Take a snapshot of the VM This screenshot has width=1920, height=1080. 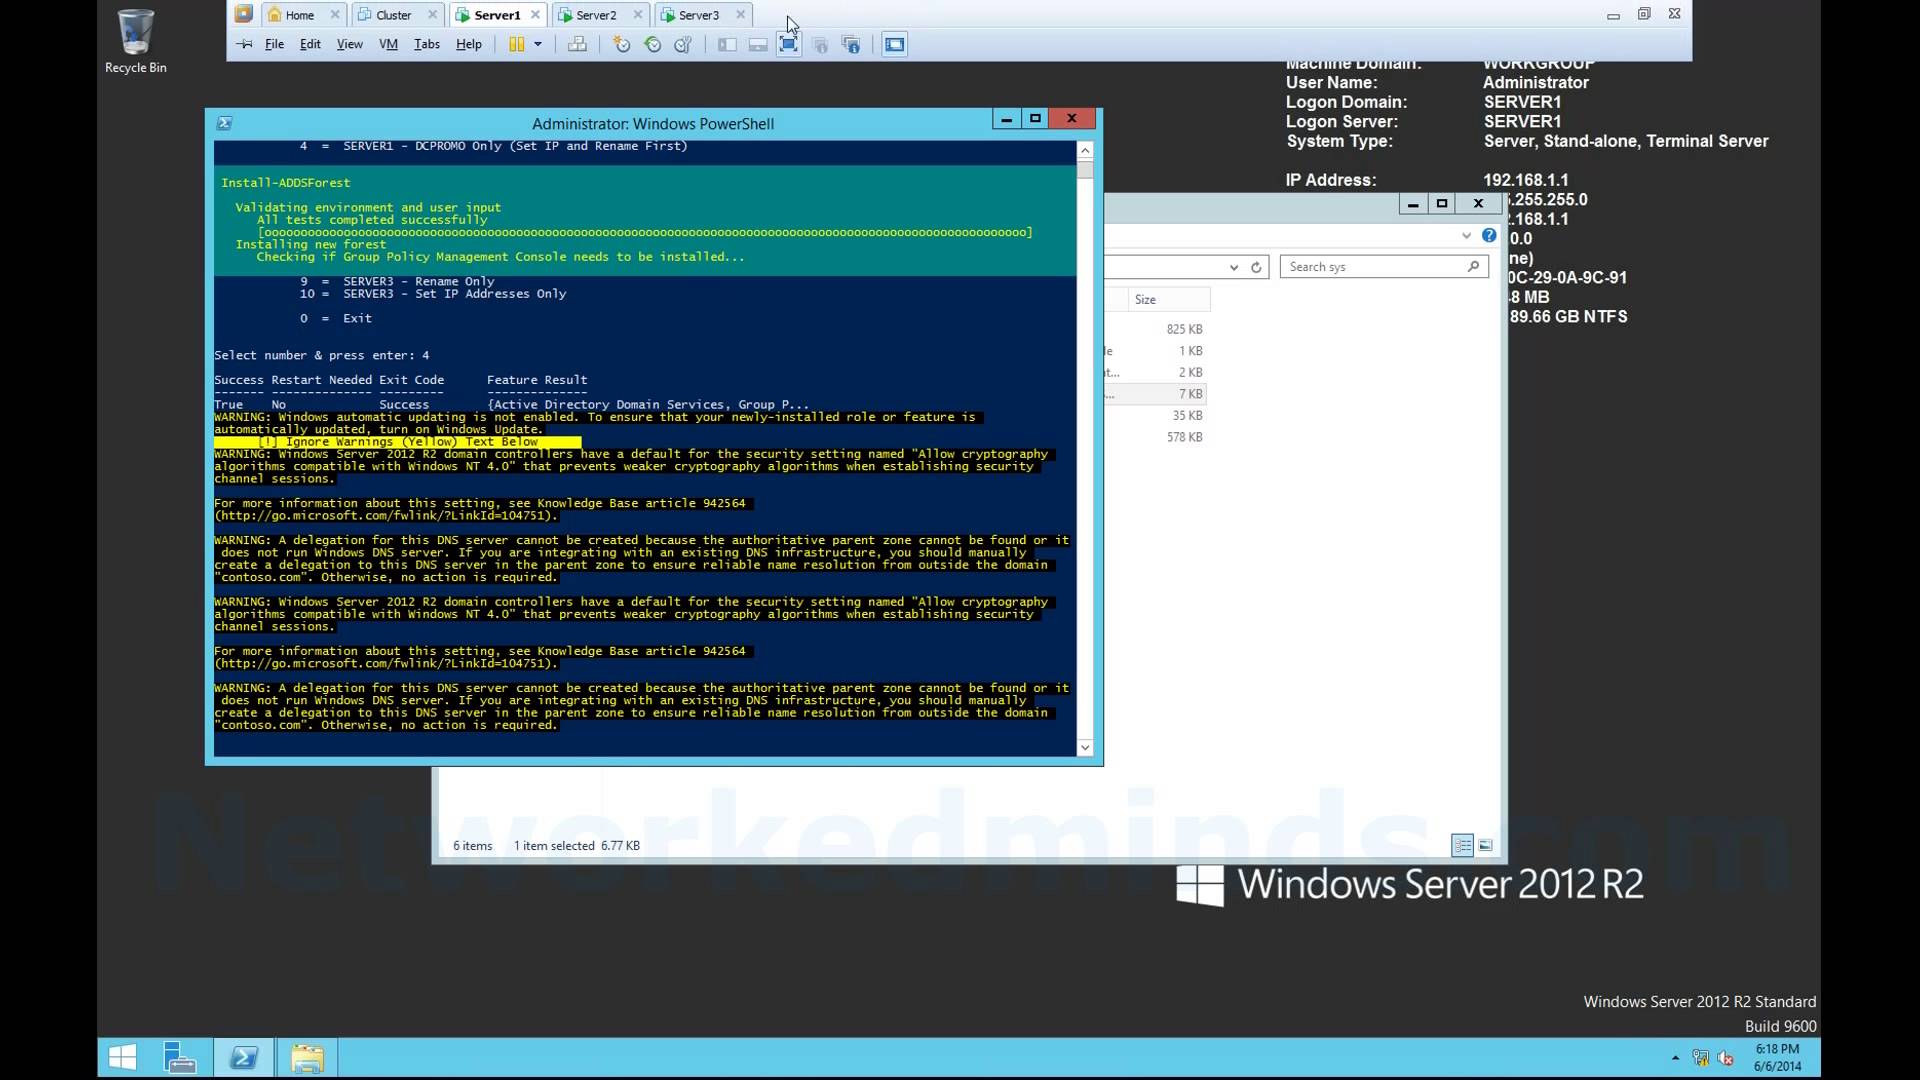[x=621, y=44]
